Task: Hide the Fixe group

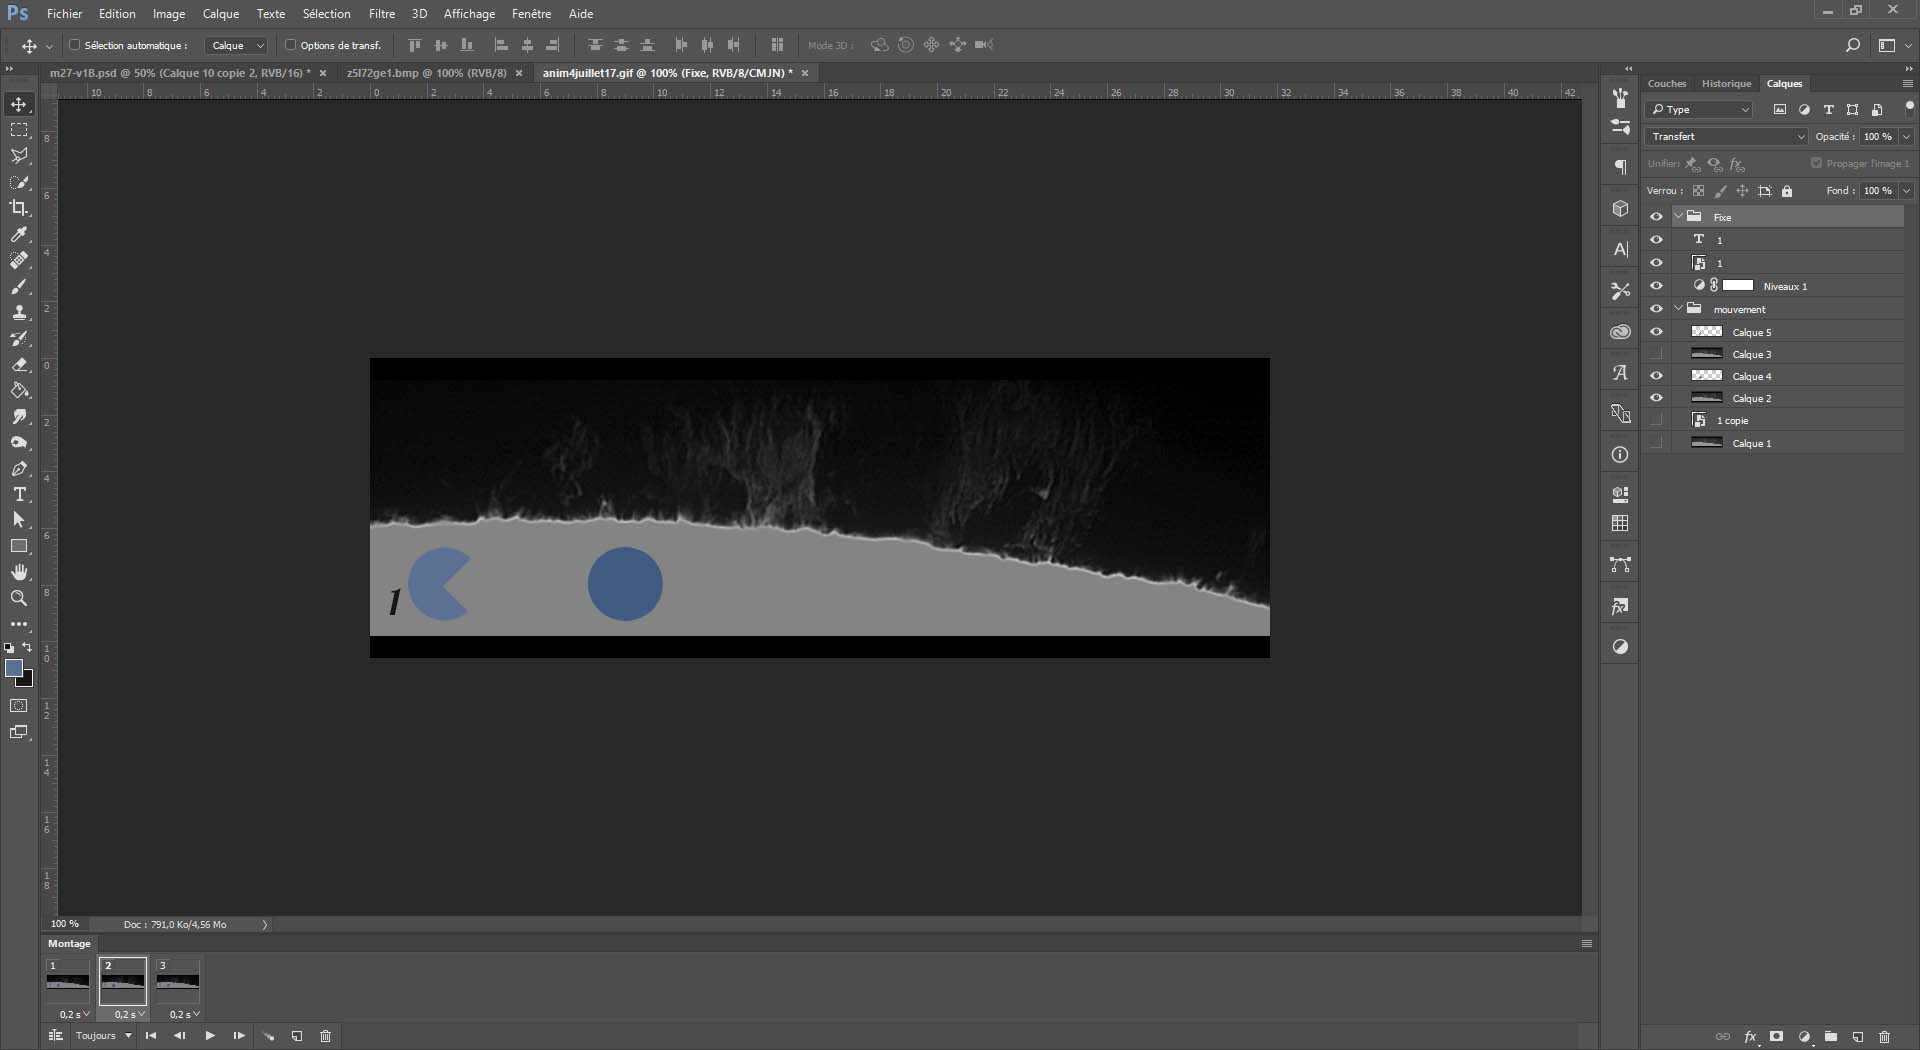Action: (x=1656, y=217)
